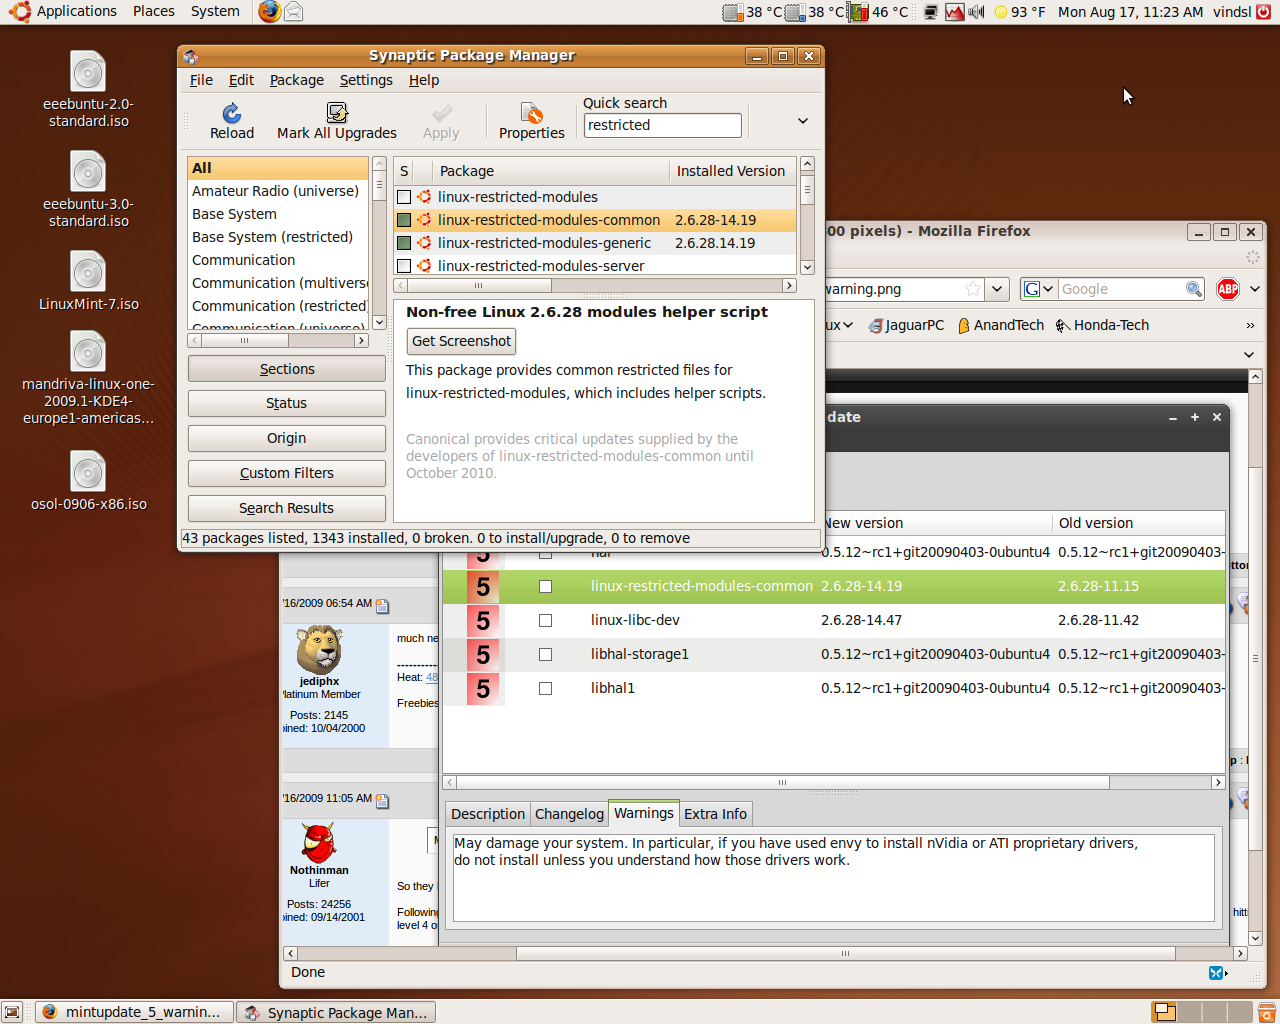Check the libhal1 update checkbox
The width and height of the screenshot is (1280, 1024).
545,688
